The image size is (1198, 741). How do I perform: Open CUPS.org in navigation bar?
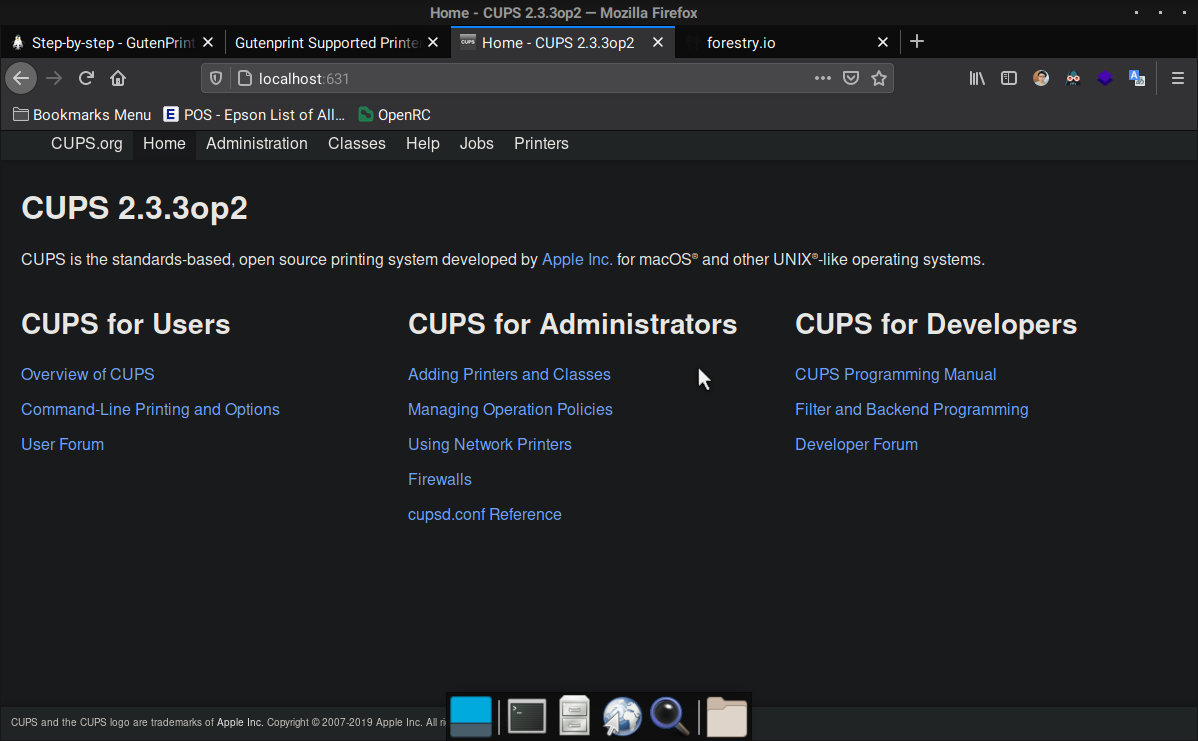click(x=86, y=144)
